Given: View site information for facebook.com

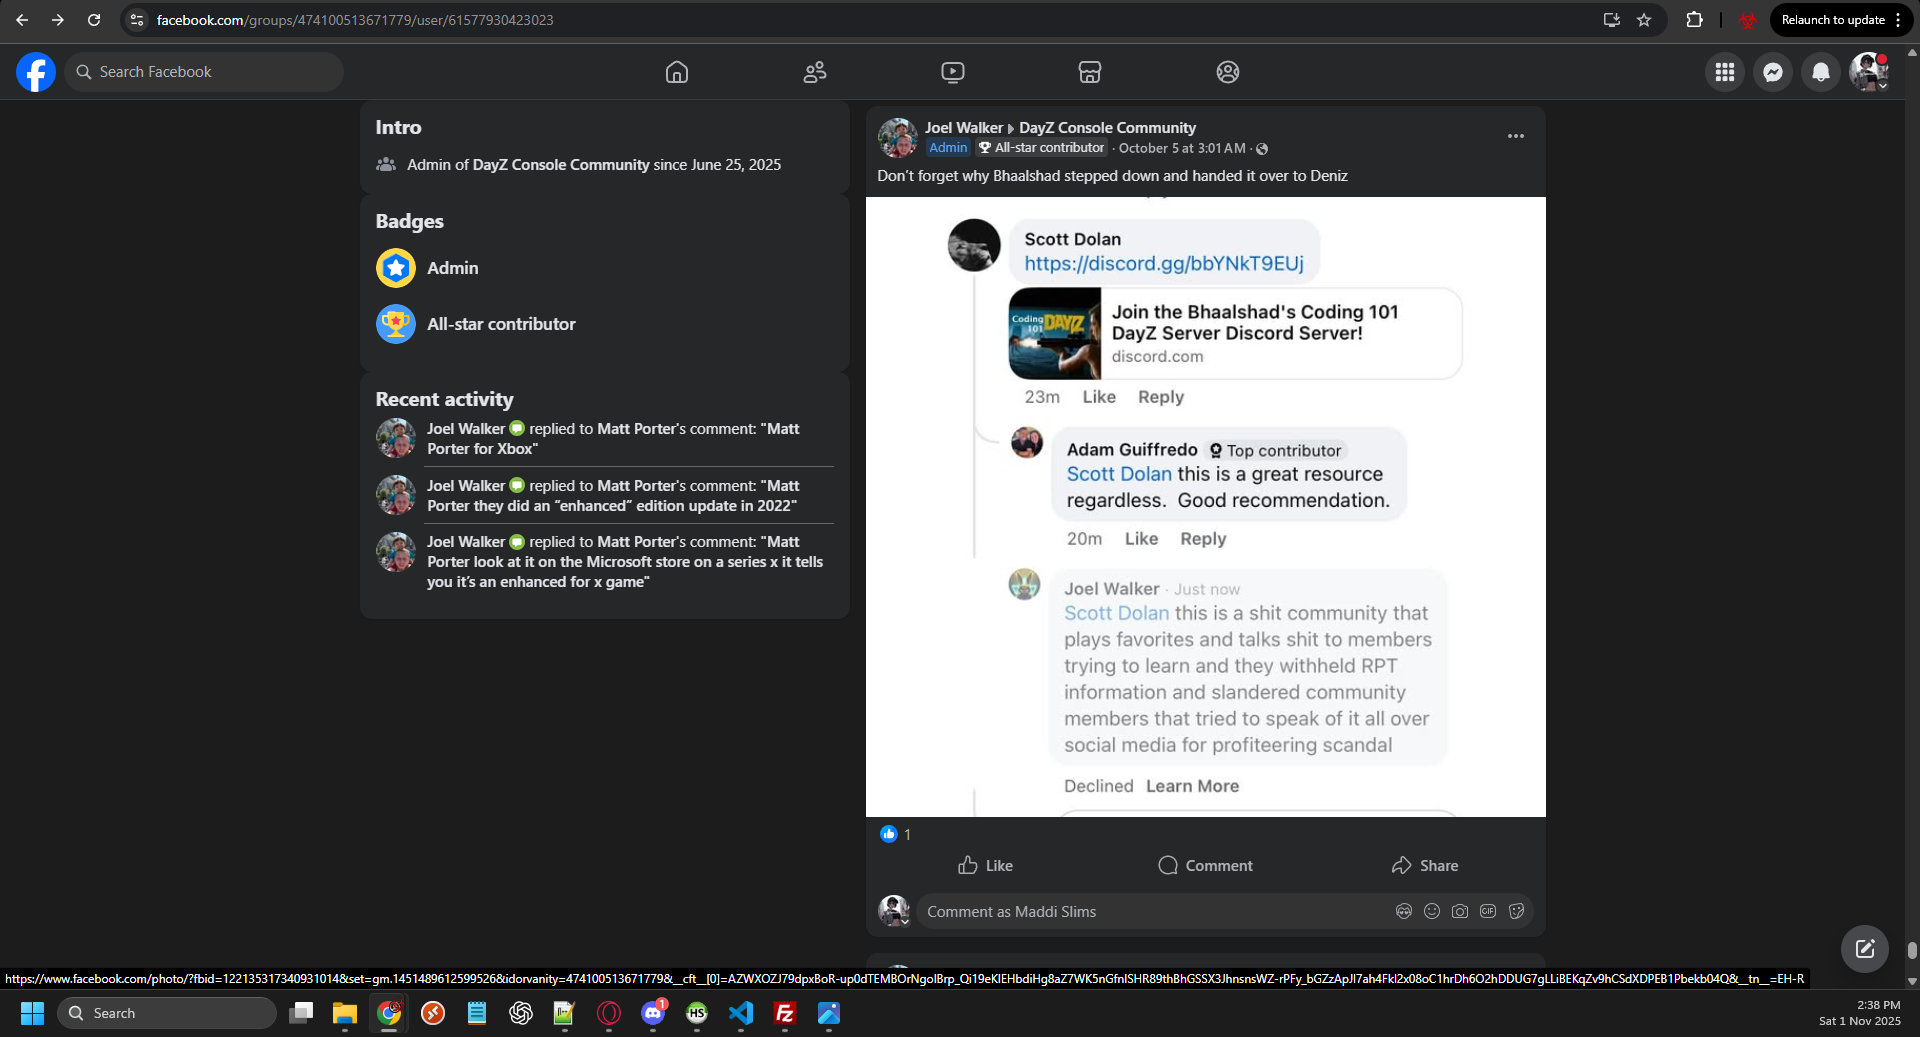Looking at the screenshot, I should [137, 20].
